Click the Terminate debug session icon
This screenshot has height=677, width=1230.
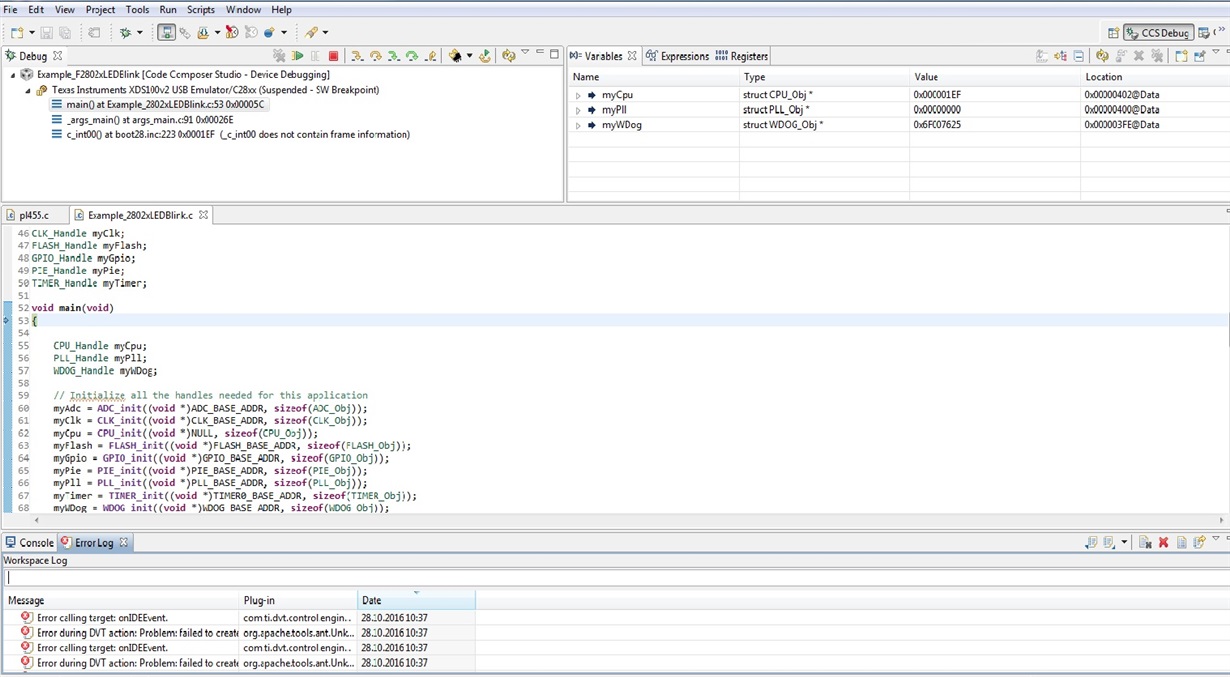(333, 55)
